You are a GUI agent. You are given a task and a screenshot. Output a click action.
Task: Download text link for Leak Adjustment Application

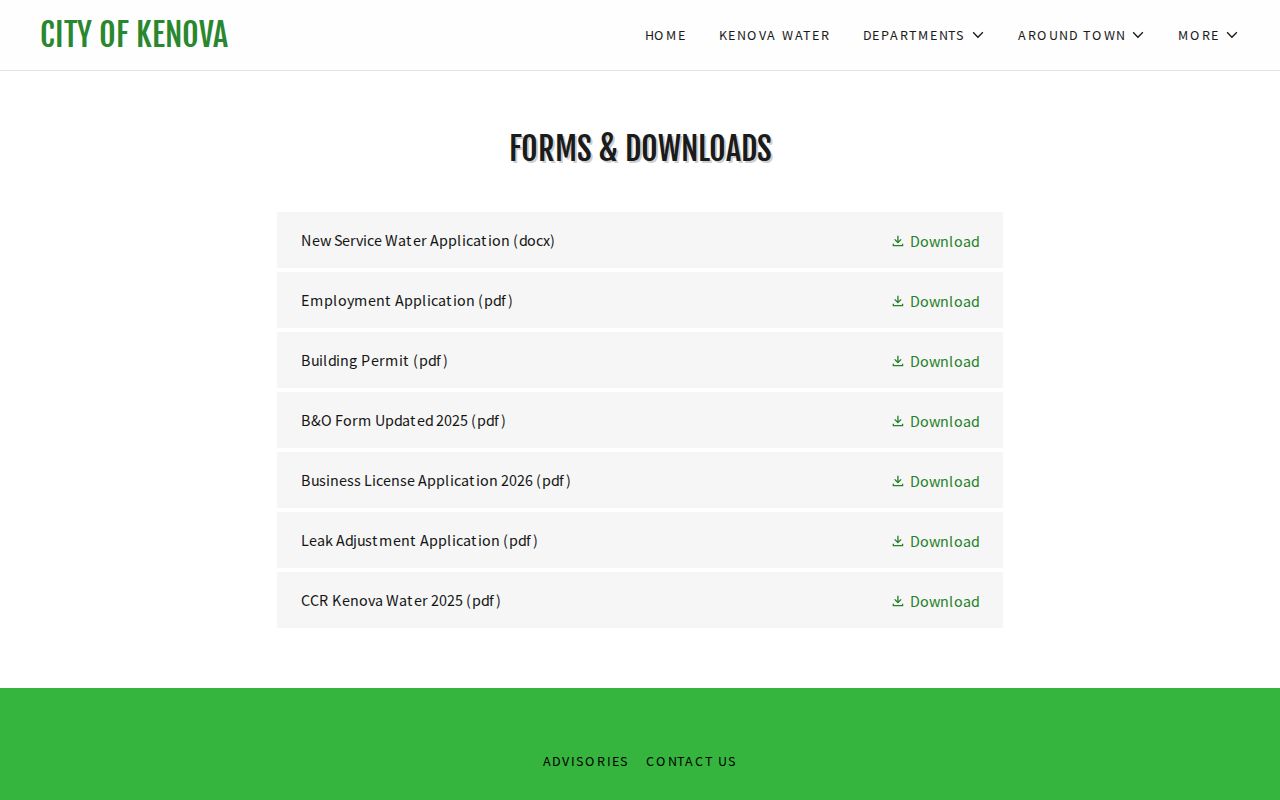944,541
